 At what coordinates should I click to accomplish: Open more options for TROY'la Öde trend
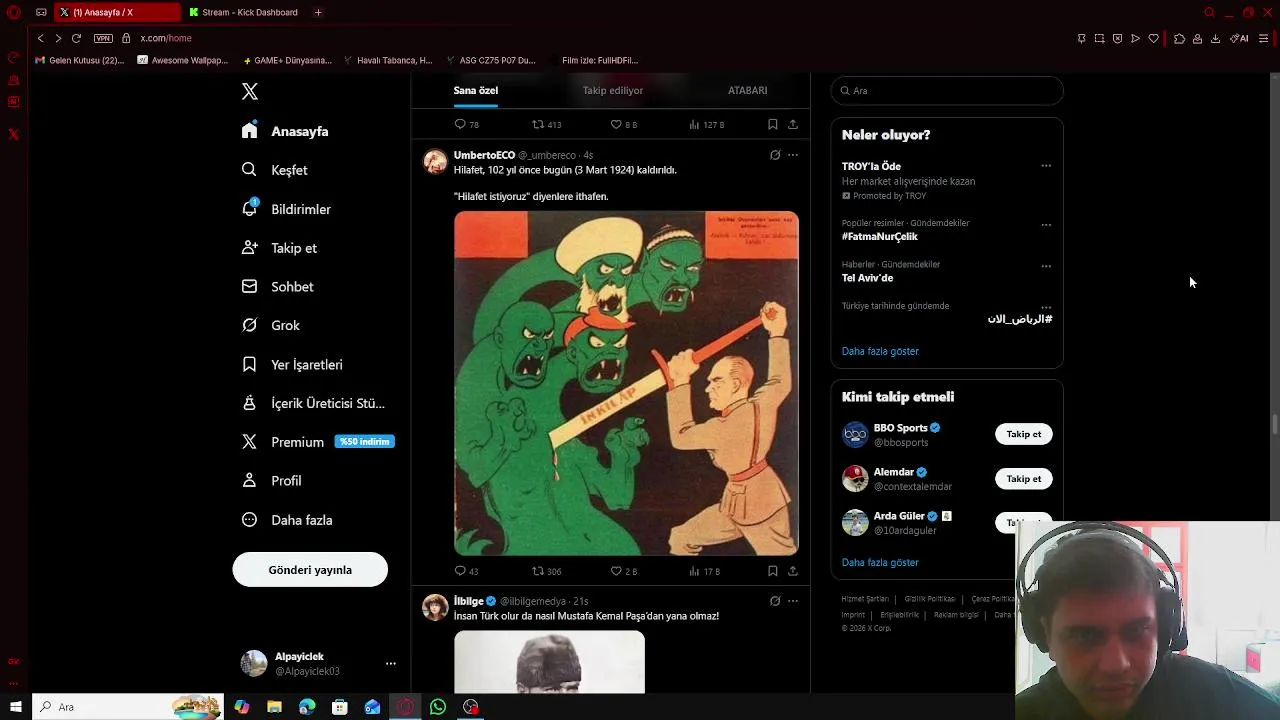pos(1046,166)
